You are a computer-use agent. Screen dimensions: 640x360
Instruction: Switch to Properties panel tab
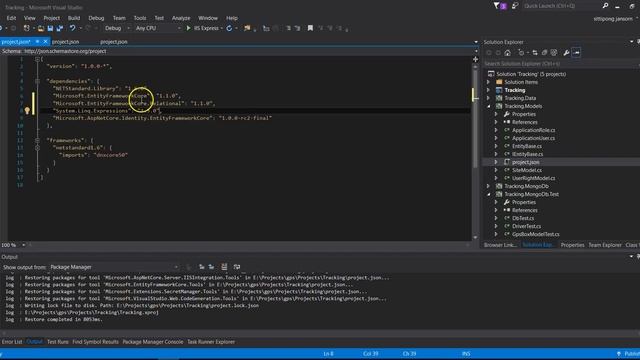(x=572, y=245)
